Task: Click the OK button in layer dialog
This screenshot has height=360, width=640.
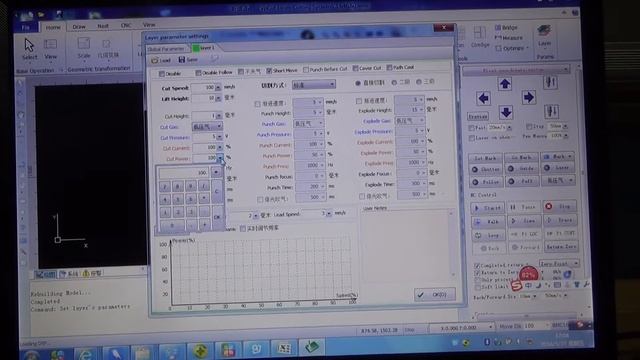Action: (435, 294)
